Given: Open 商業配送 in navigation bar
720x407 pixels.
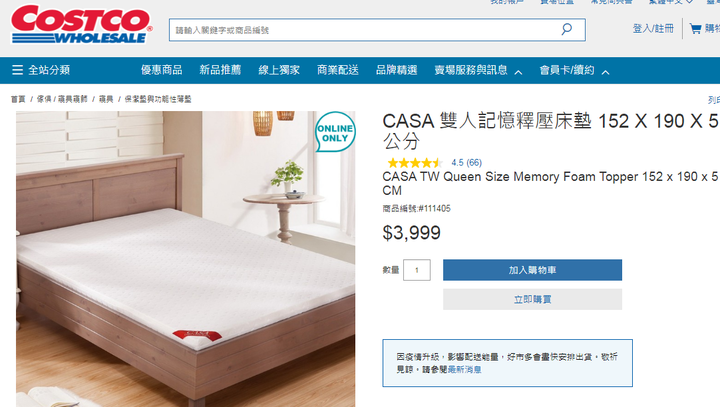Looking at the screenshot, I should click(x=338, y=70).
